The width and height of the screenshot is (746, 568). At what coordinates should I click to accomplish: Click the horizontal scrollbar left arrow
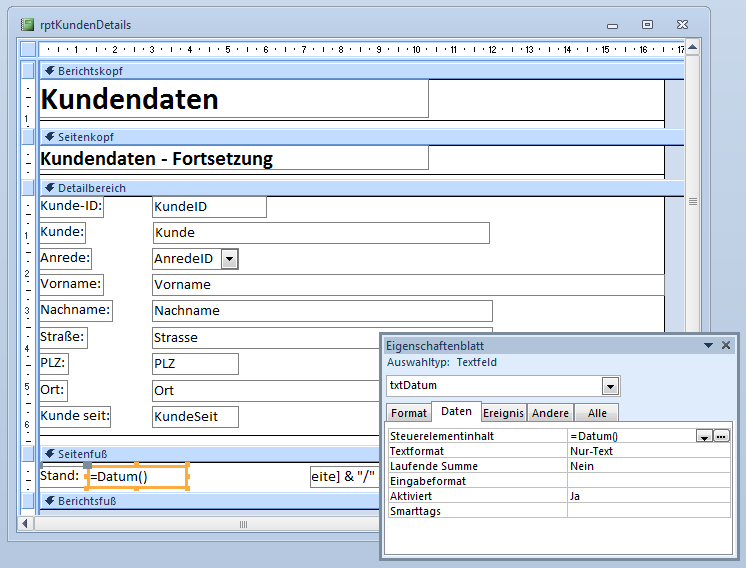point(25,524)
